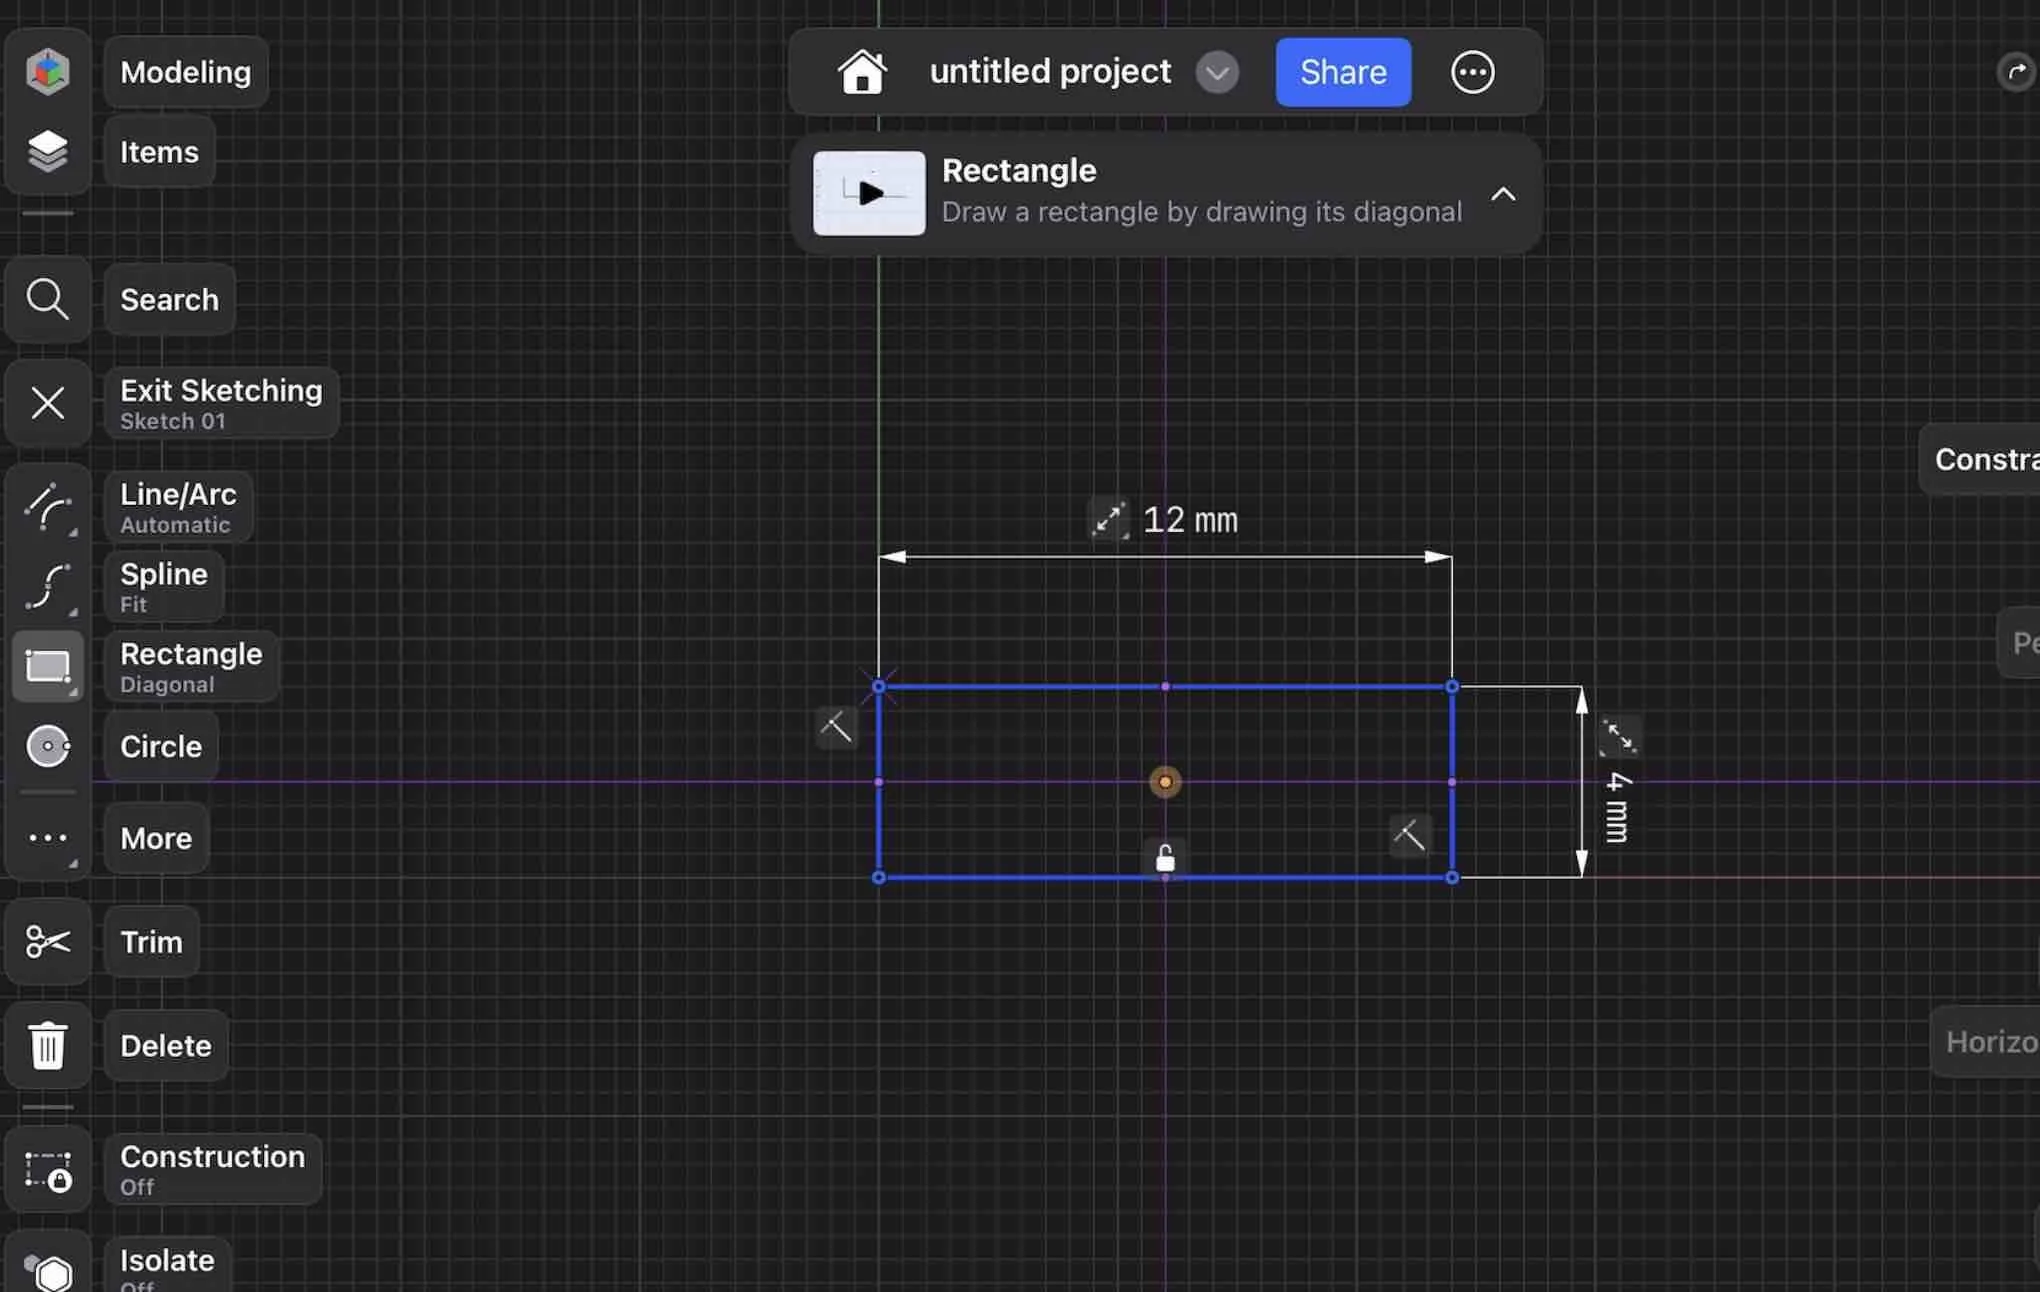The height and width of the screenshot is (1292, 2040).
Task: Click the Delete trash can icon
Action: [47, 1045]
